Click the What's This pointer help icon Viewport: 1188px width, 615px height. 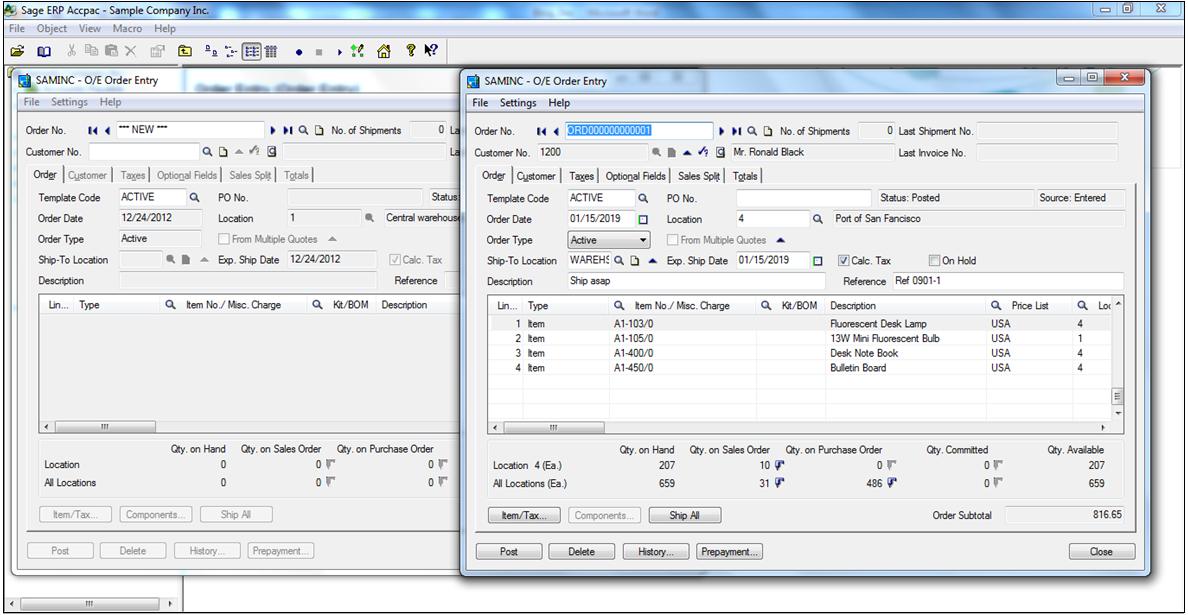click(431, 51)
